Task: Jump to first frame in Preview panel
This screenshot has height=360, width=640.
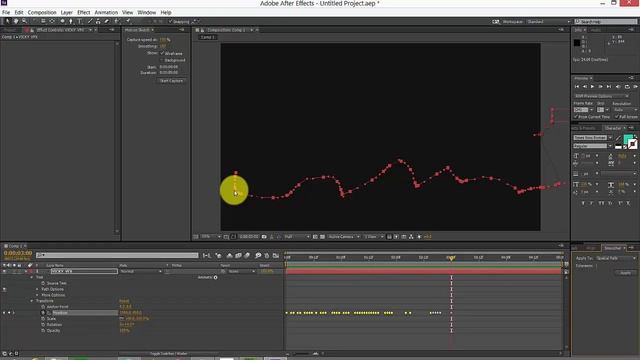Action: coord(577,87)
